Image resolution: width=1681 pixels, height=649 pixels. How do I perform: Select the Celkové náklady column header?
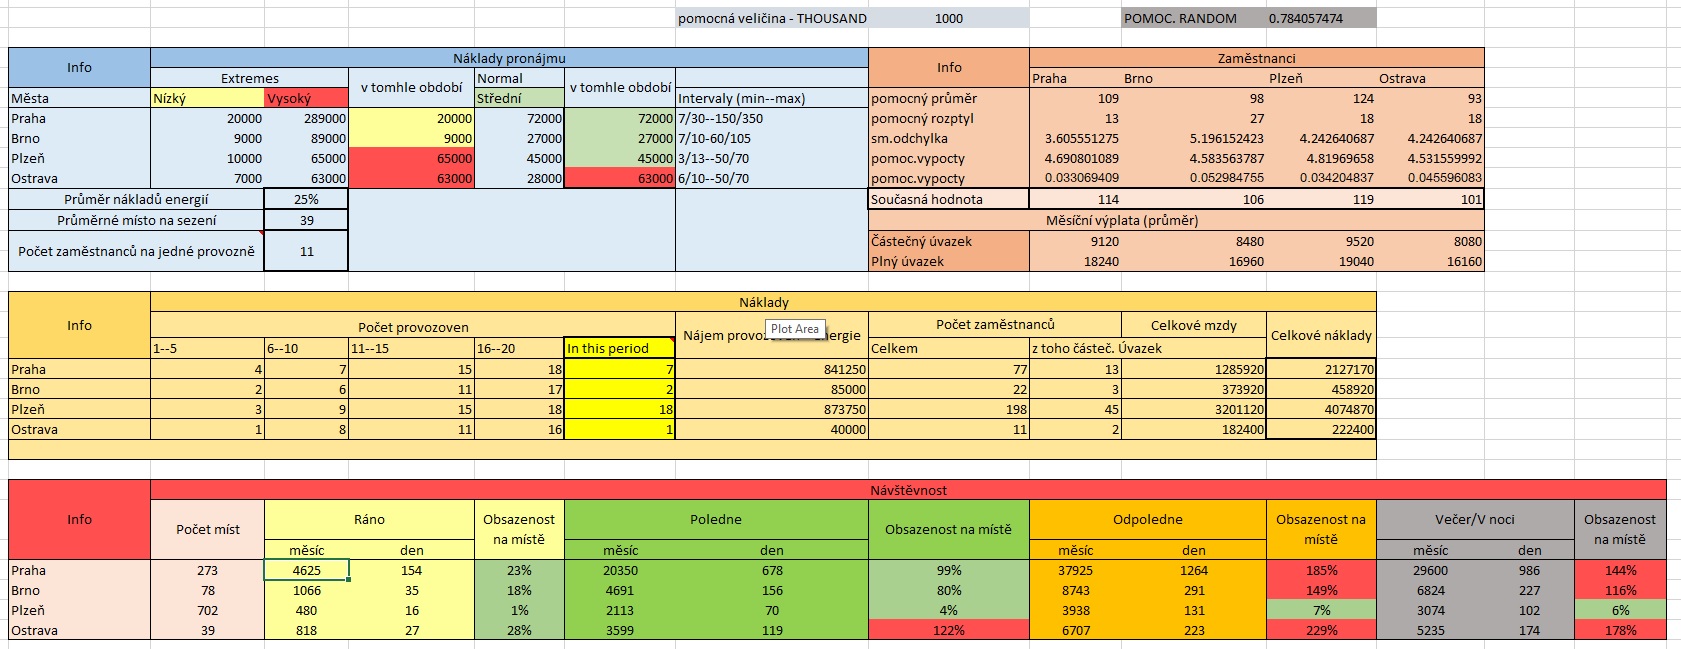click(1320, 335)
